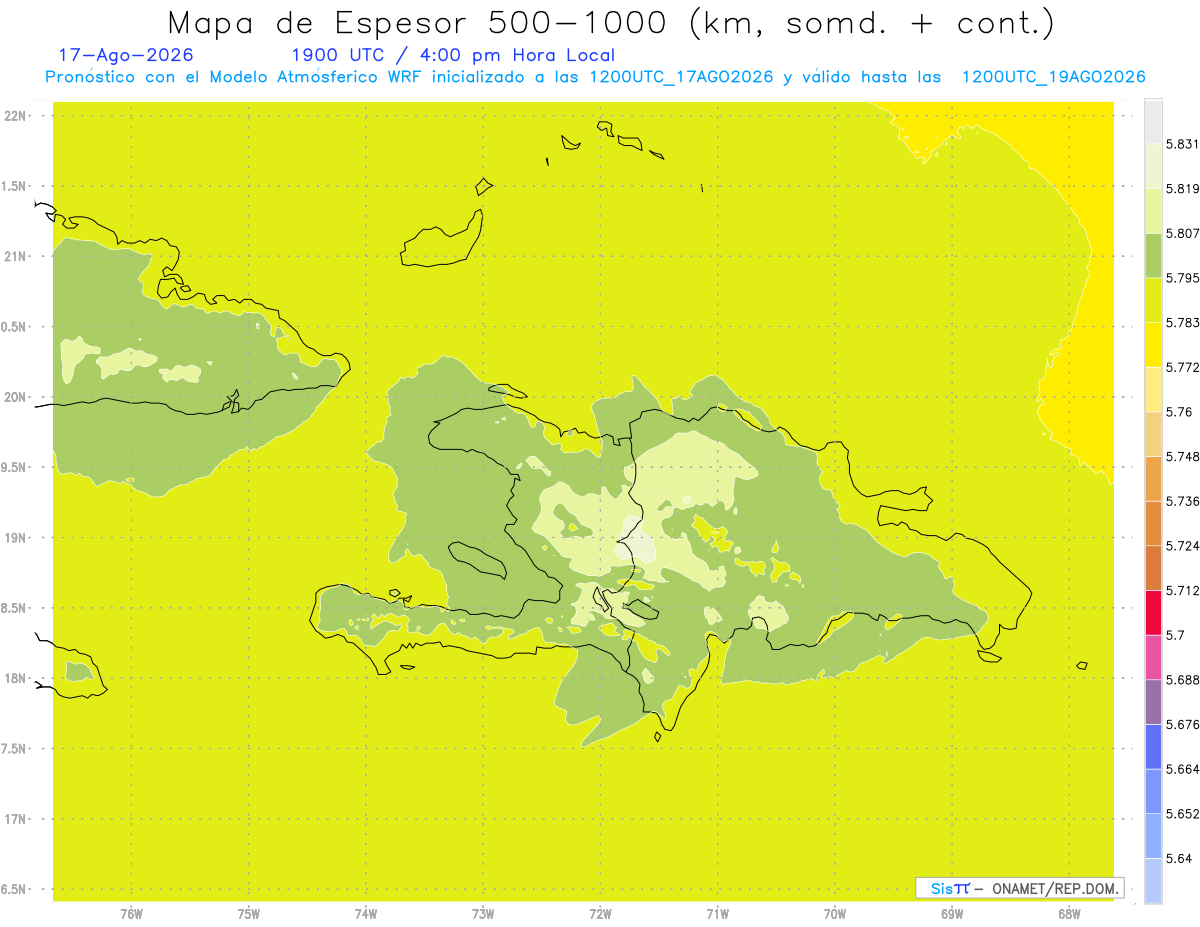The width and height of the screenshot is (1200, 927).
Task: Click the longitude label '71W'
Action: coord(717,914)
